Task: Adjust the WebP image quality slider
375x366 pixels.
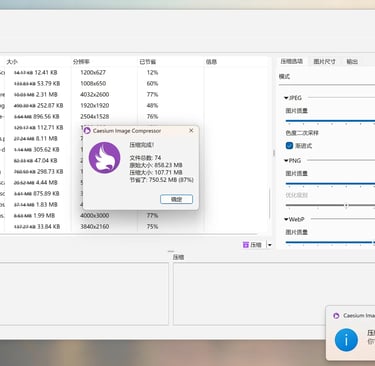Action: (x=330, y=242)
